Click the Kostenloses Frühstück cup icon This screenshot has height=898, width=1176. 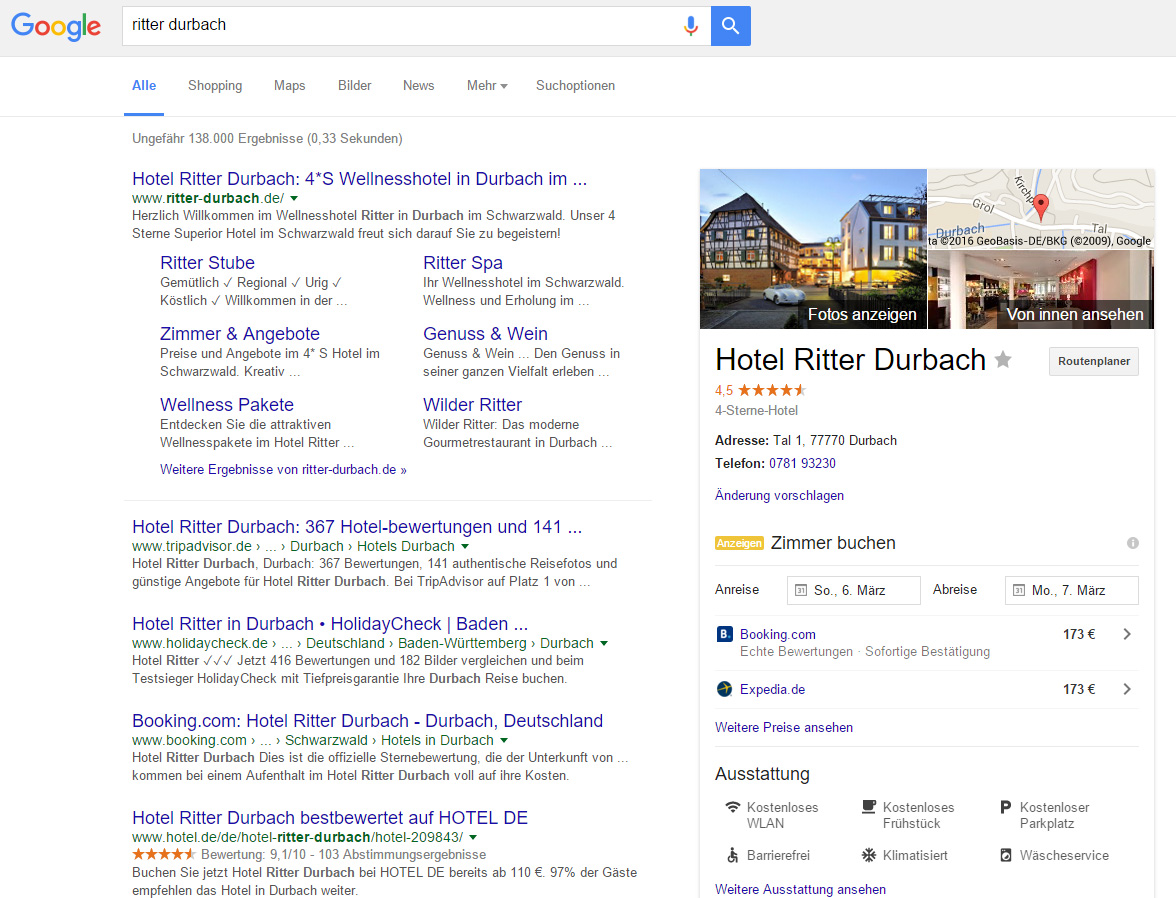tap(868, 807)
